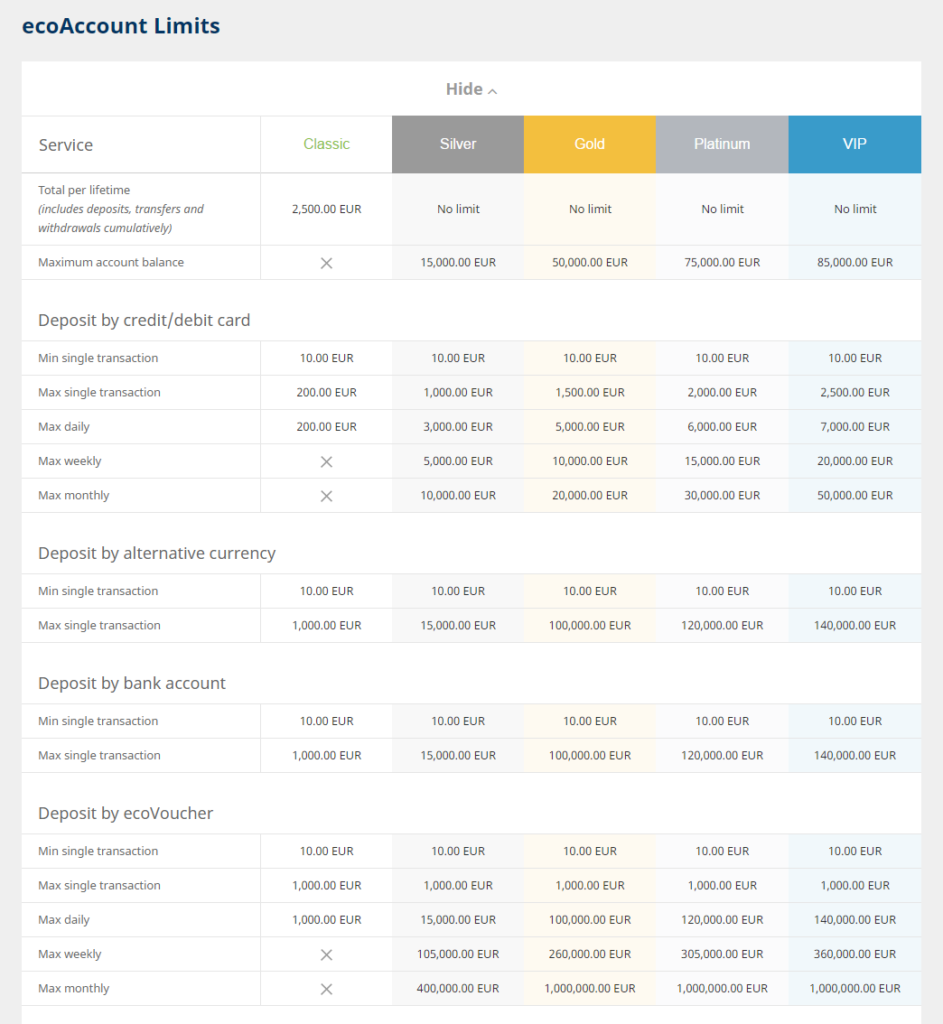Click the 'Max monthly' label under ecoVoucher
943x1024 pixels.
[x=74, y=989]
